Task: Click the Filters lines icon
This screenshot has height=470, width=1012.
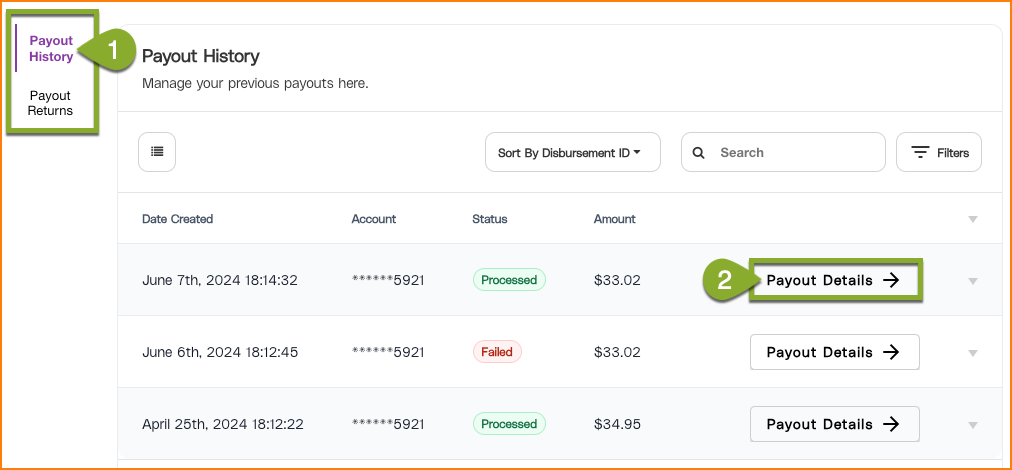Action: (921, 153)
